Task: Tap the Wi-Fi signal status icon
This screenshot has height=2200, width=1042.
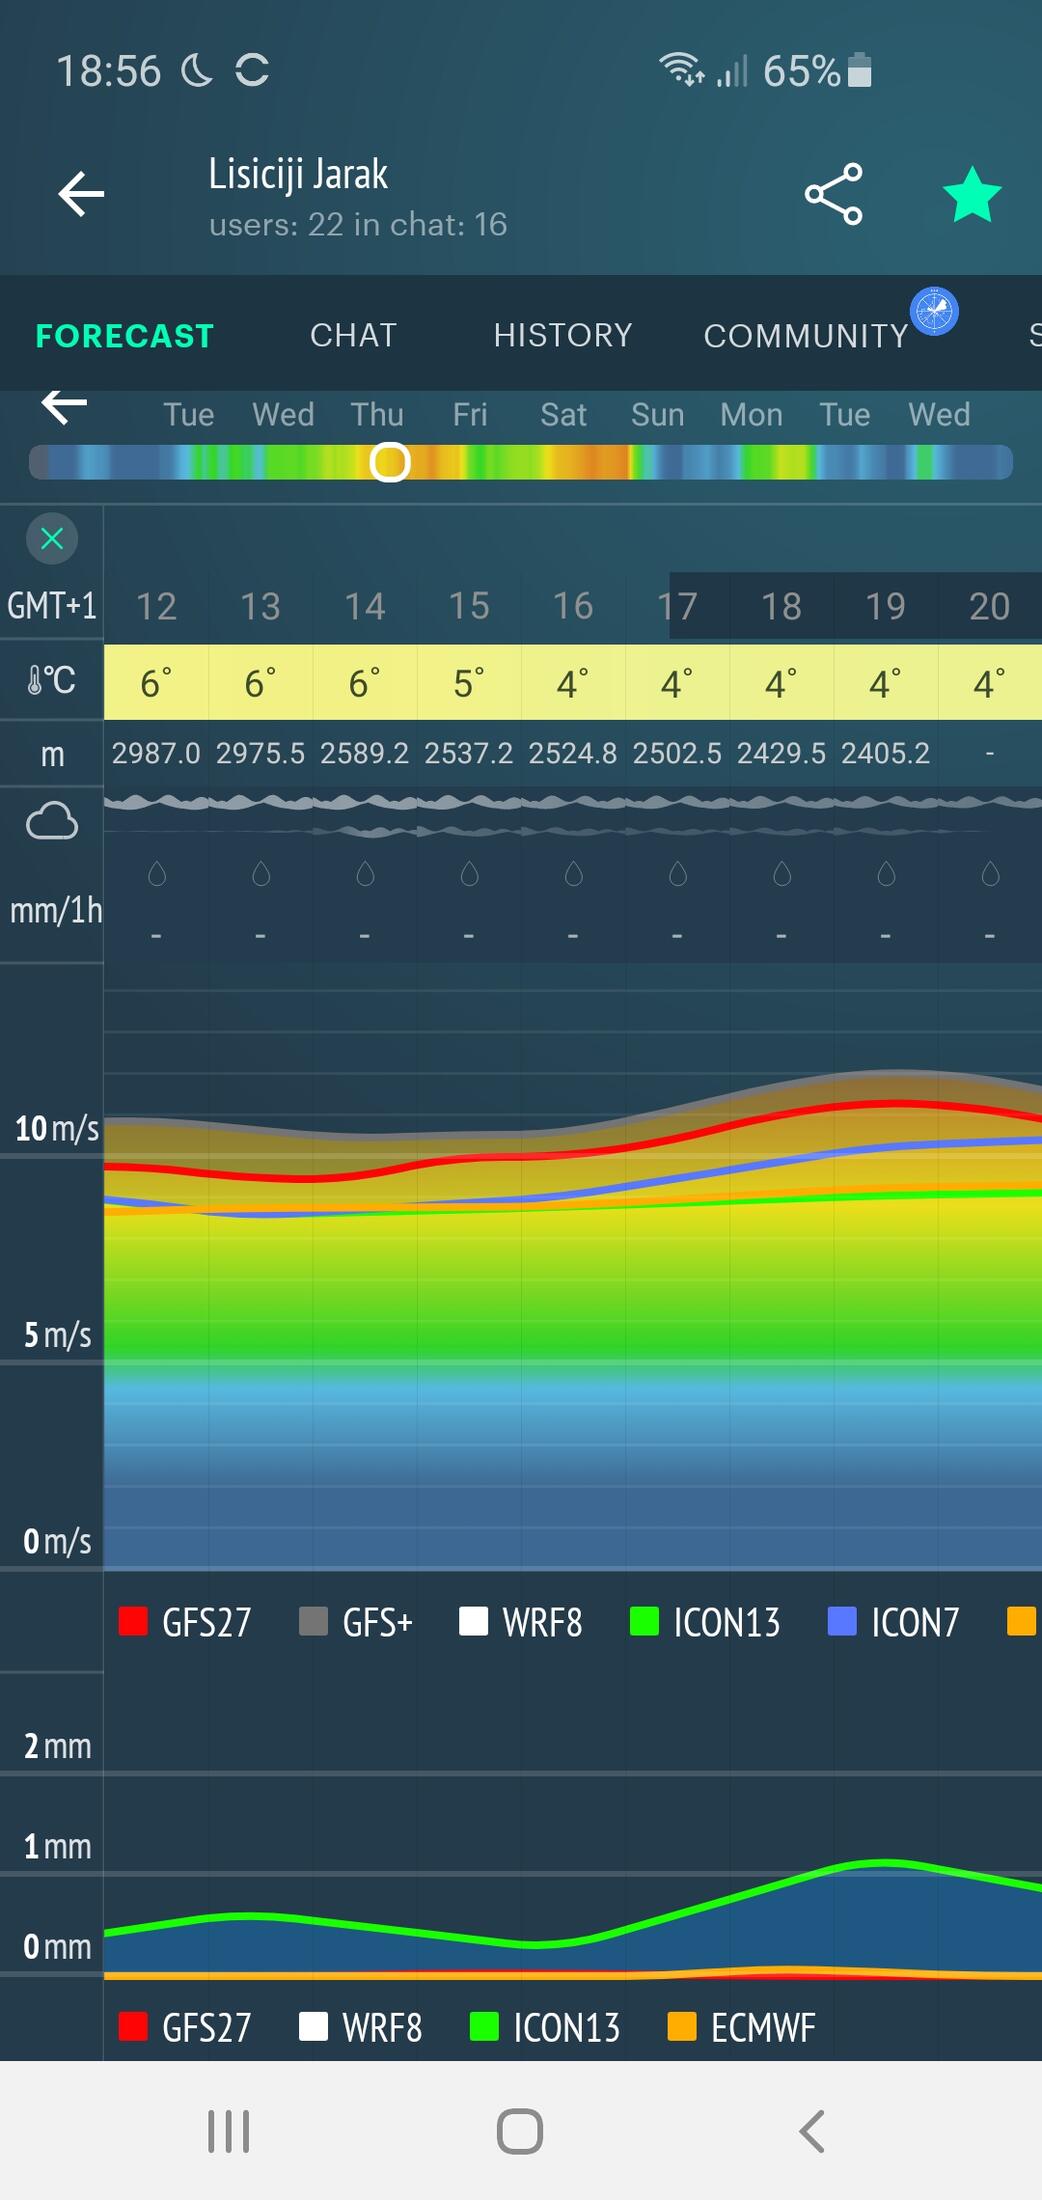Action: pyautogui.click(x=682, y=69)
